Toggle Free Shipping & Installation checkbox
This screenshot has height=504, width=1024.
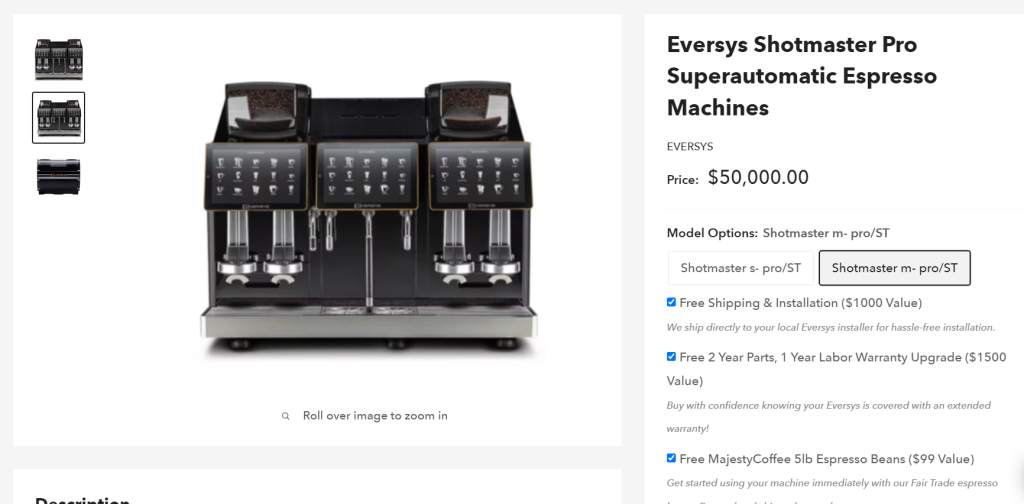[x=672, y=302]
